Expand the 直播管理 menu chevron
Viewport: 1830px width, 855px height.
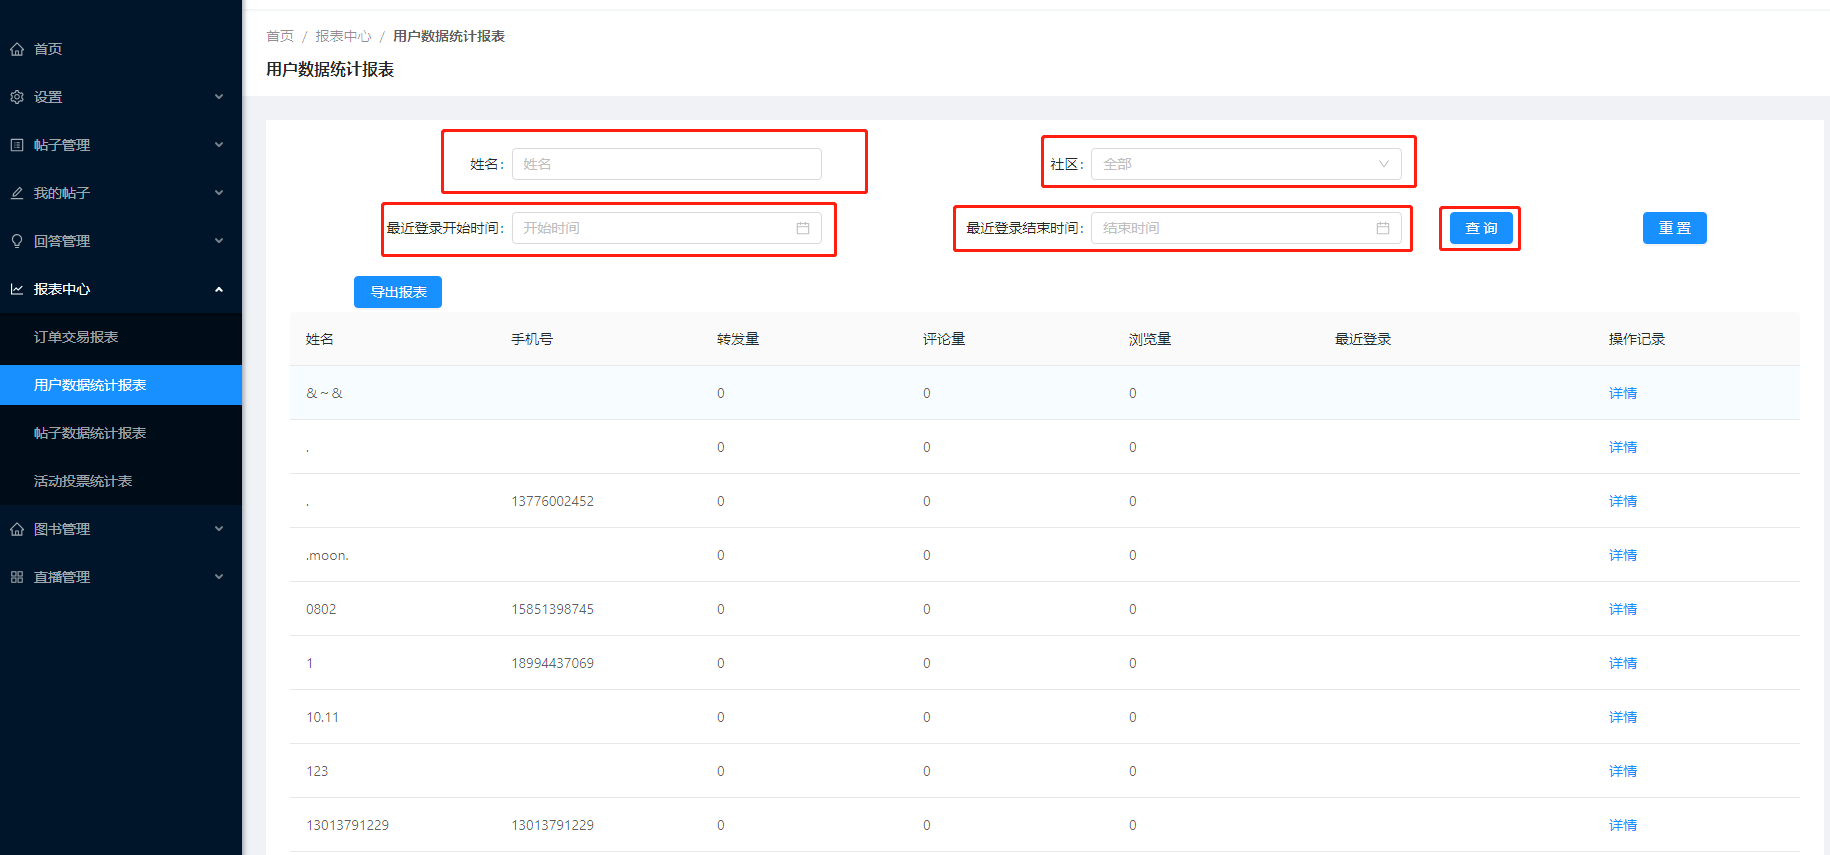point(219,577)
